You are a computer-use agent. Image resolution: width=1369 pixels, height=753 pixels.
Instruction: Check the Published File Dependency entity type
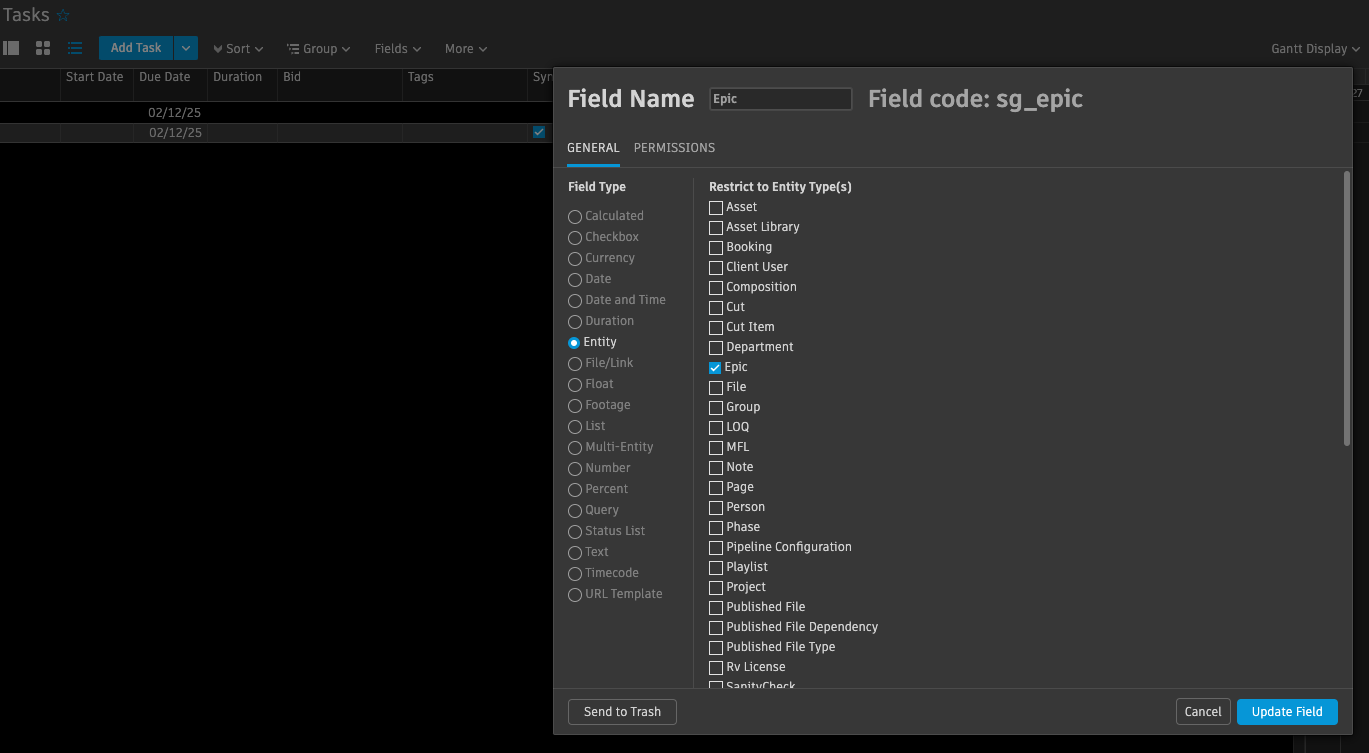(x=716, y=627)
